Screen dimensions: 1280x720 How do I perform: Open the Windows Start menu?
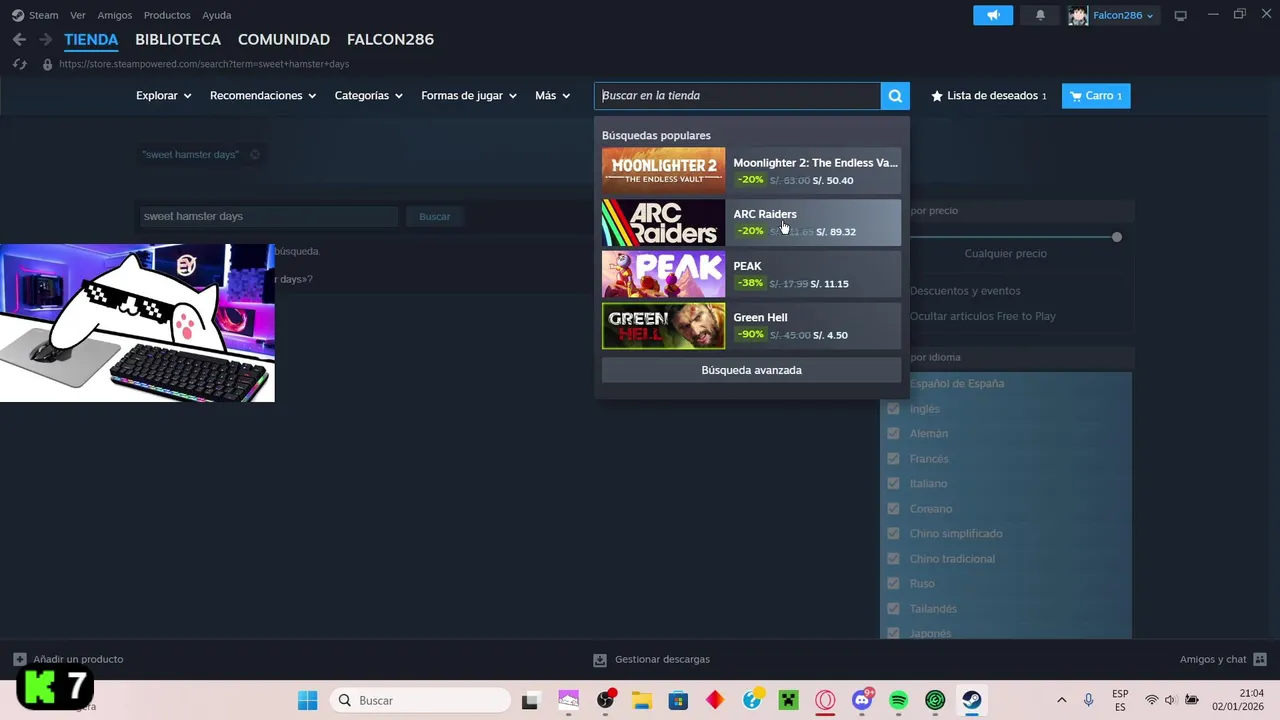click(307, 700)
